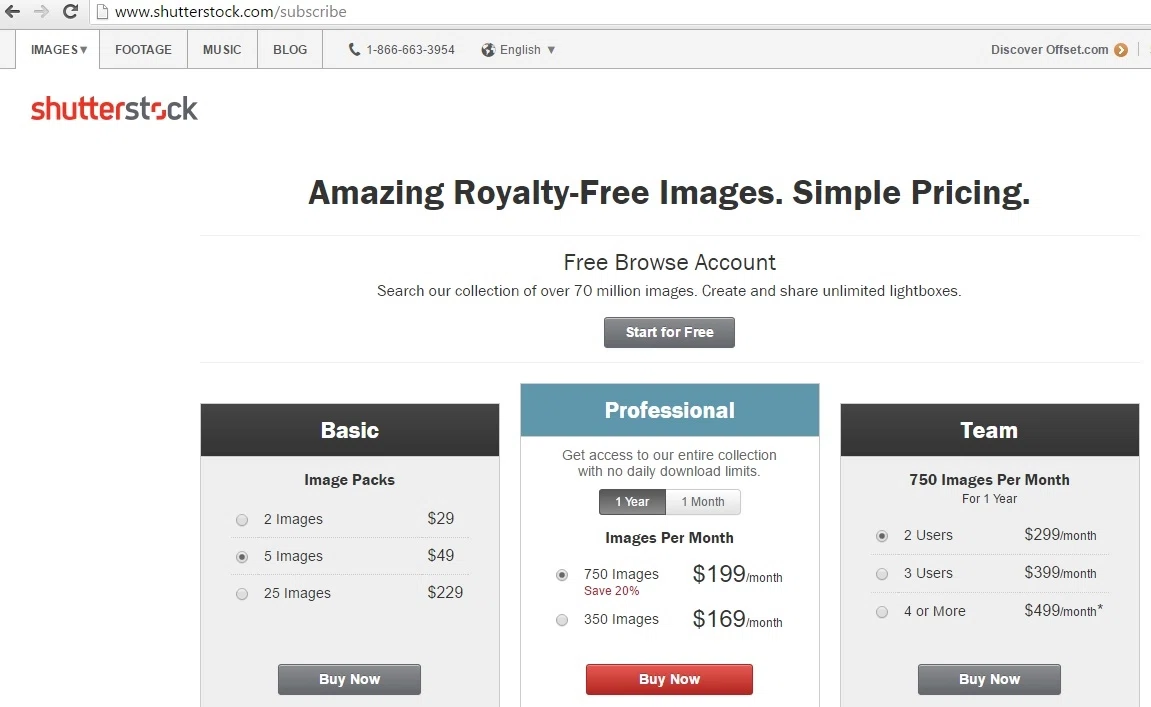
Task: Click the Start for Free button
Action: [669, 332]
